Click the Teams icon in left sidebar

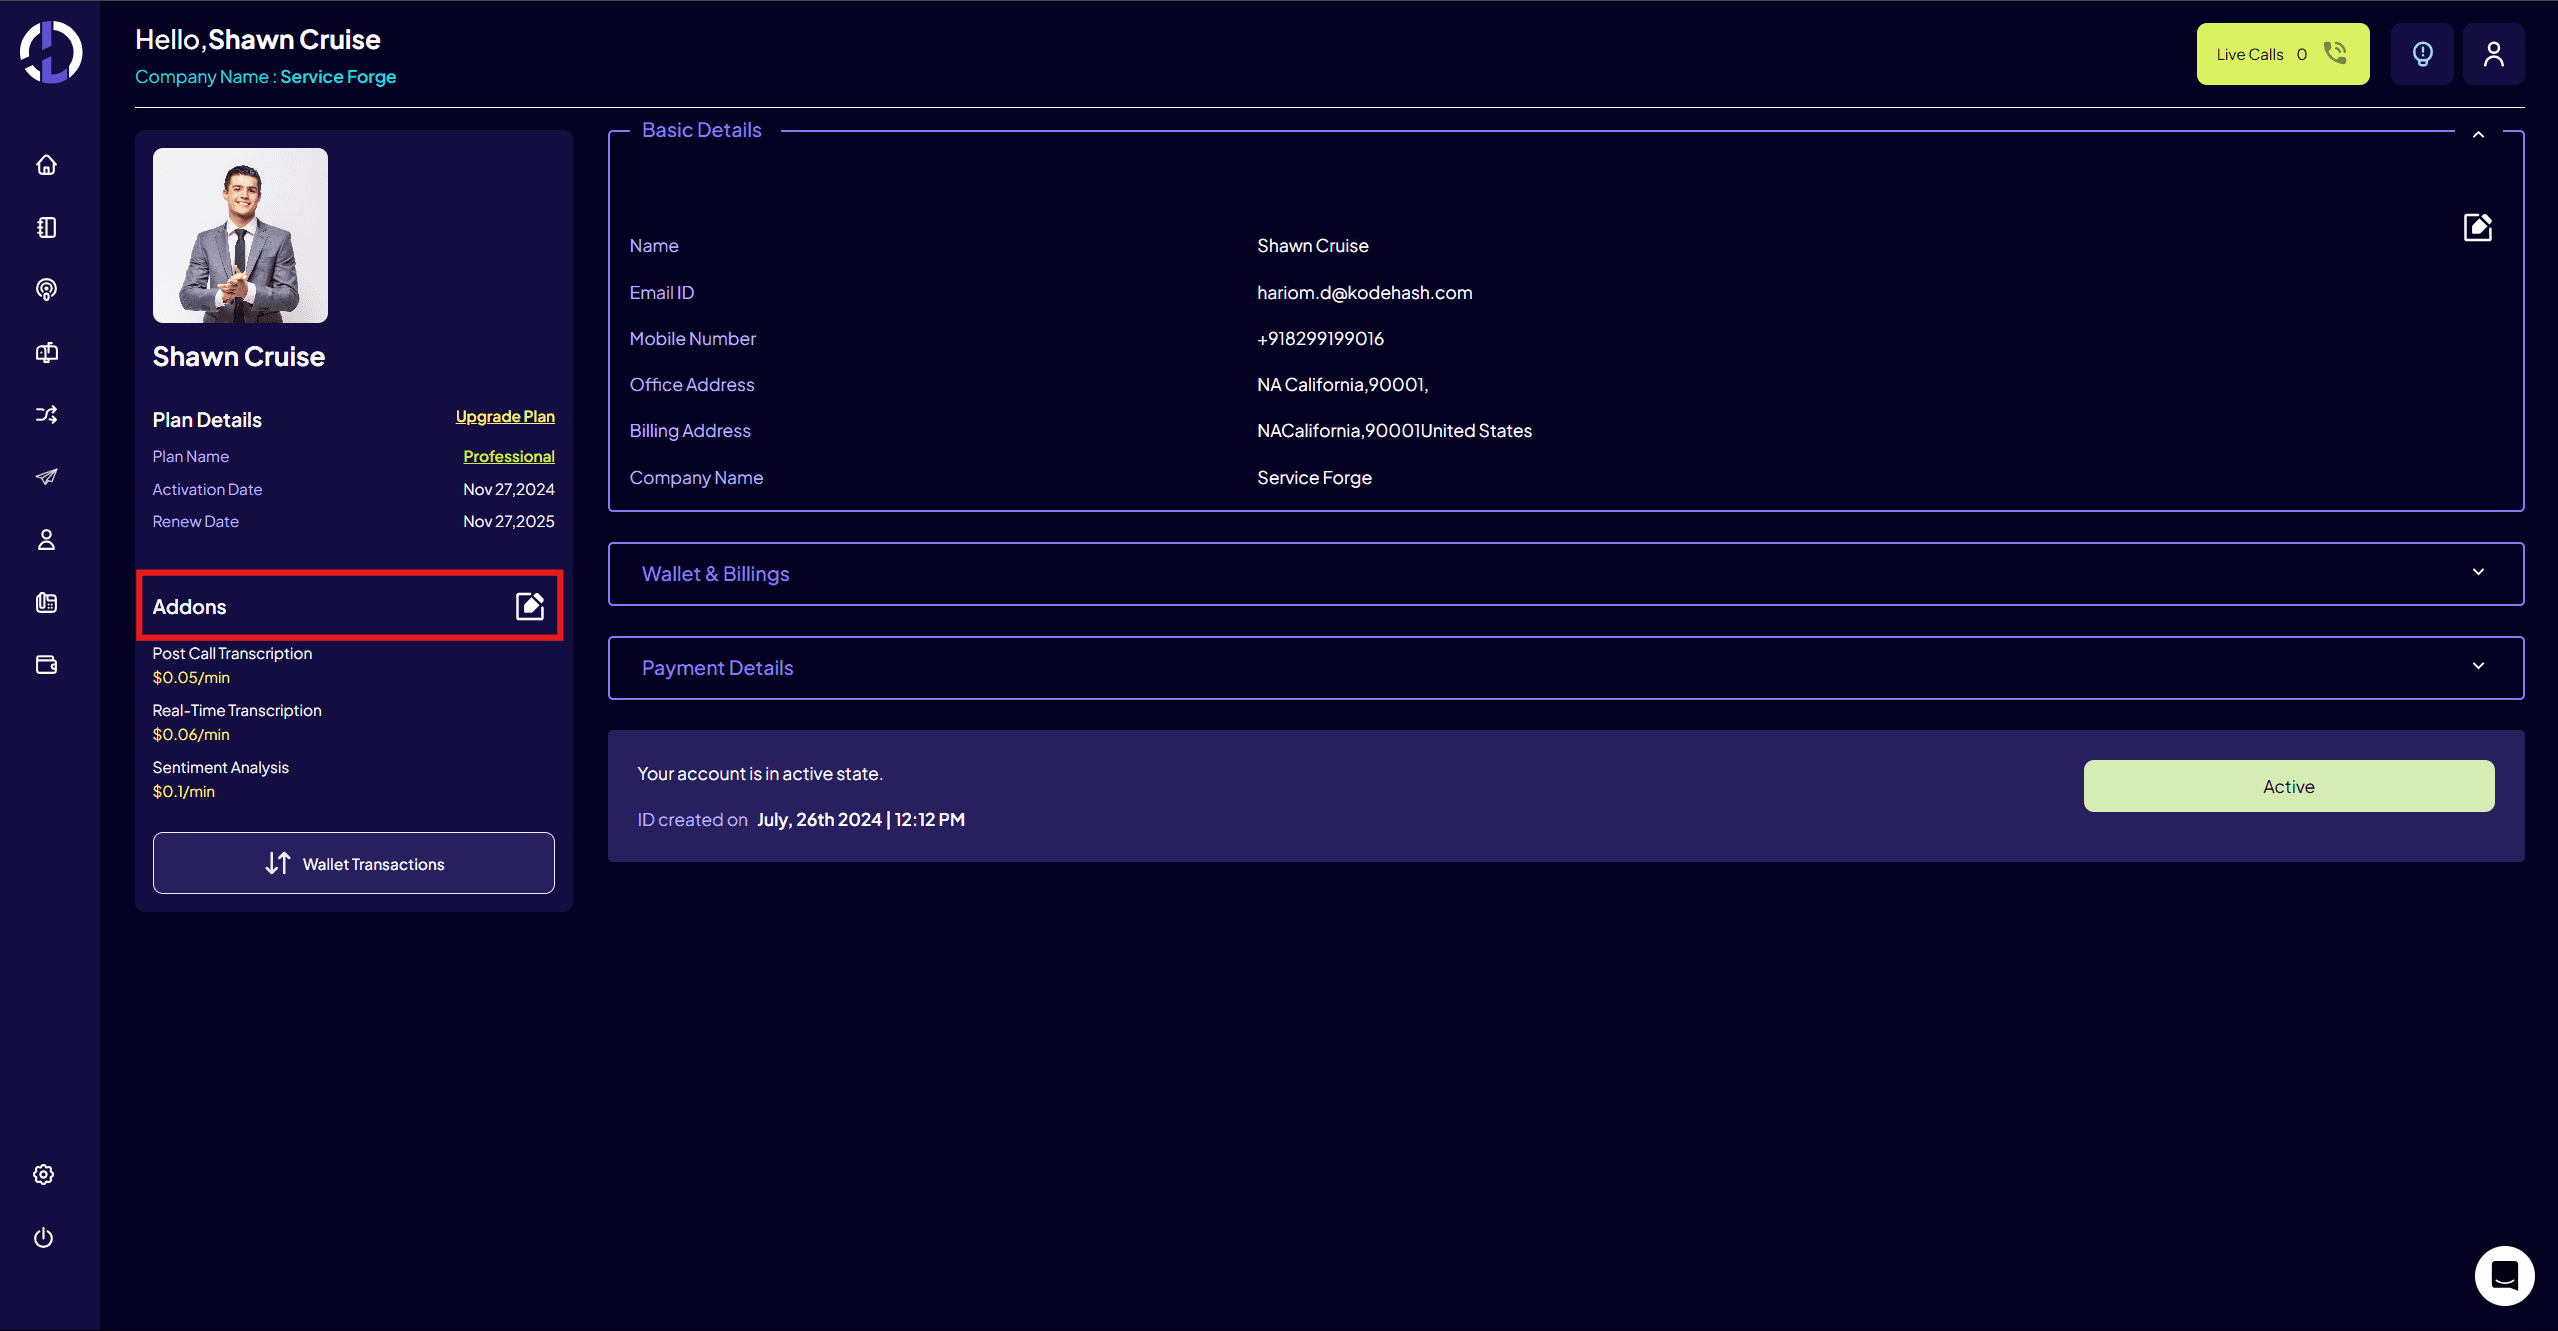[x=46, y=540]
